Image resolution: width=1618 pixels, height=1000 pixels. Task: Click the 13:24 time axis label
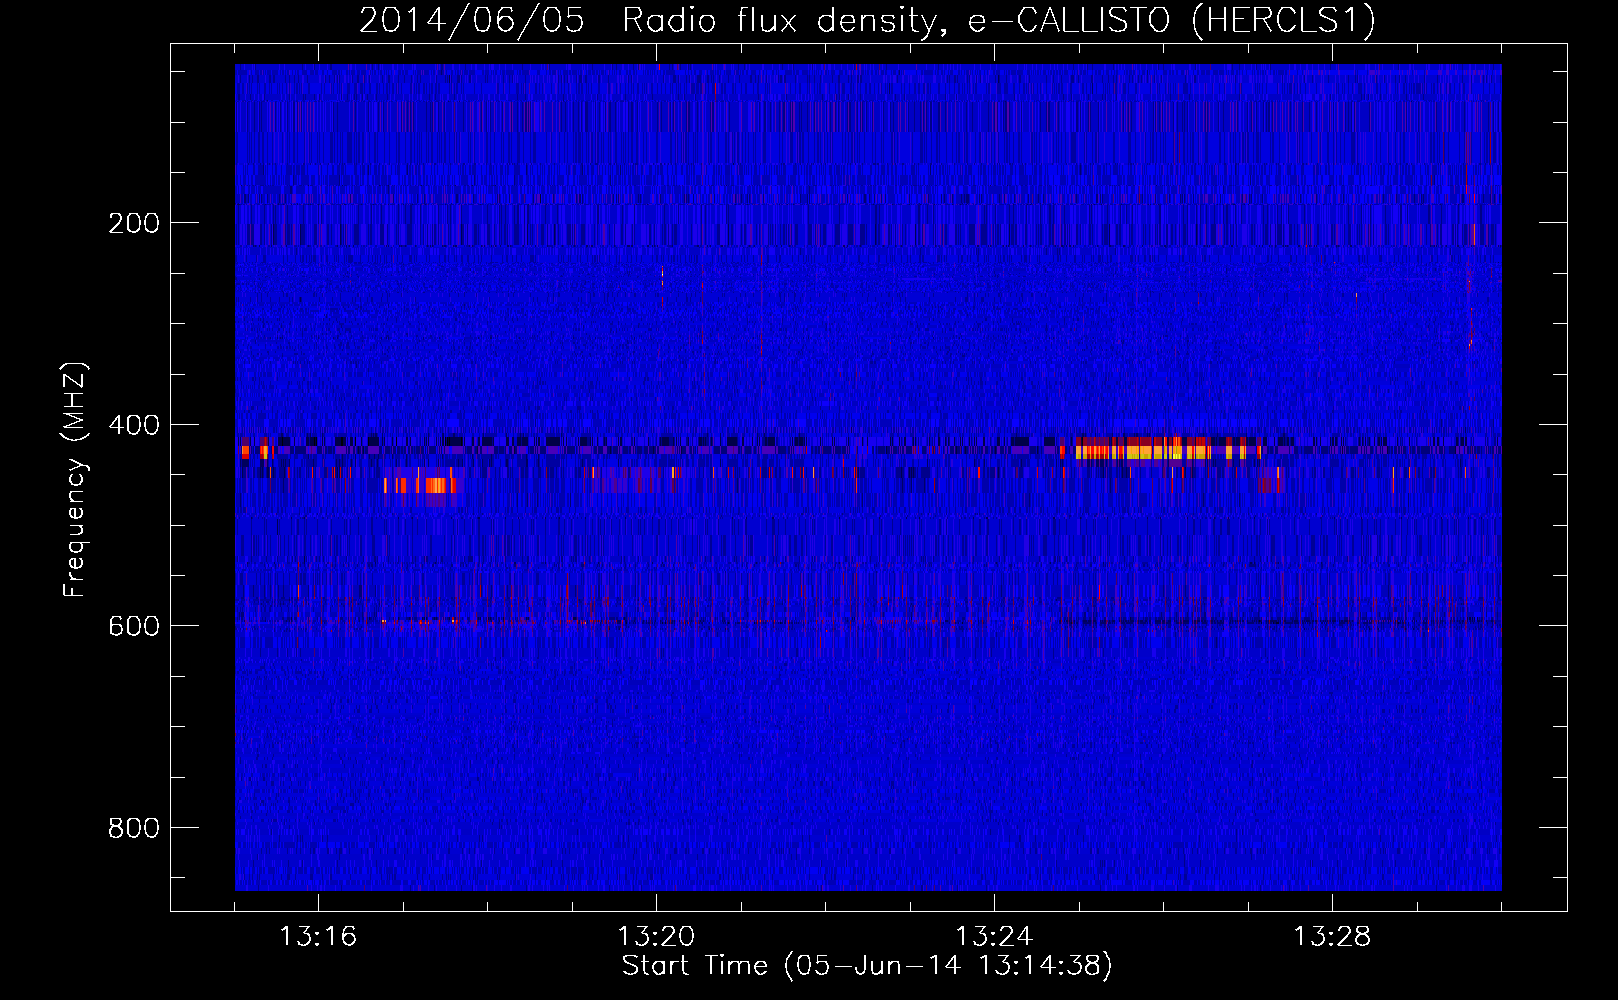point(994,937)
